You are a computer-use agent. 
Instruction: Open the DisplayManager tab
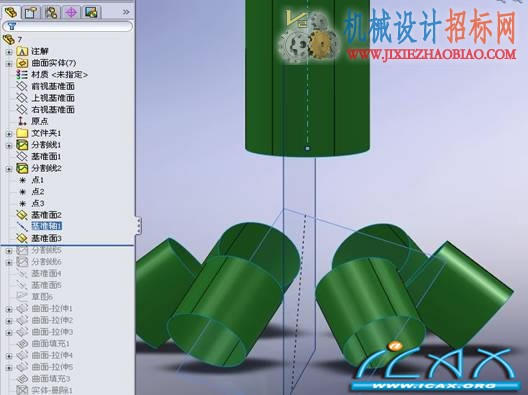(x=91, y=12)
